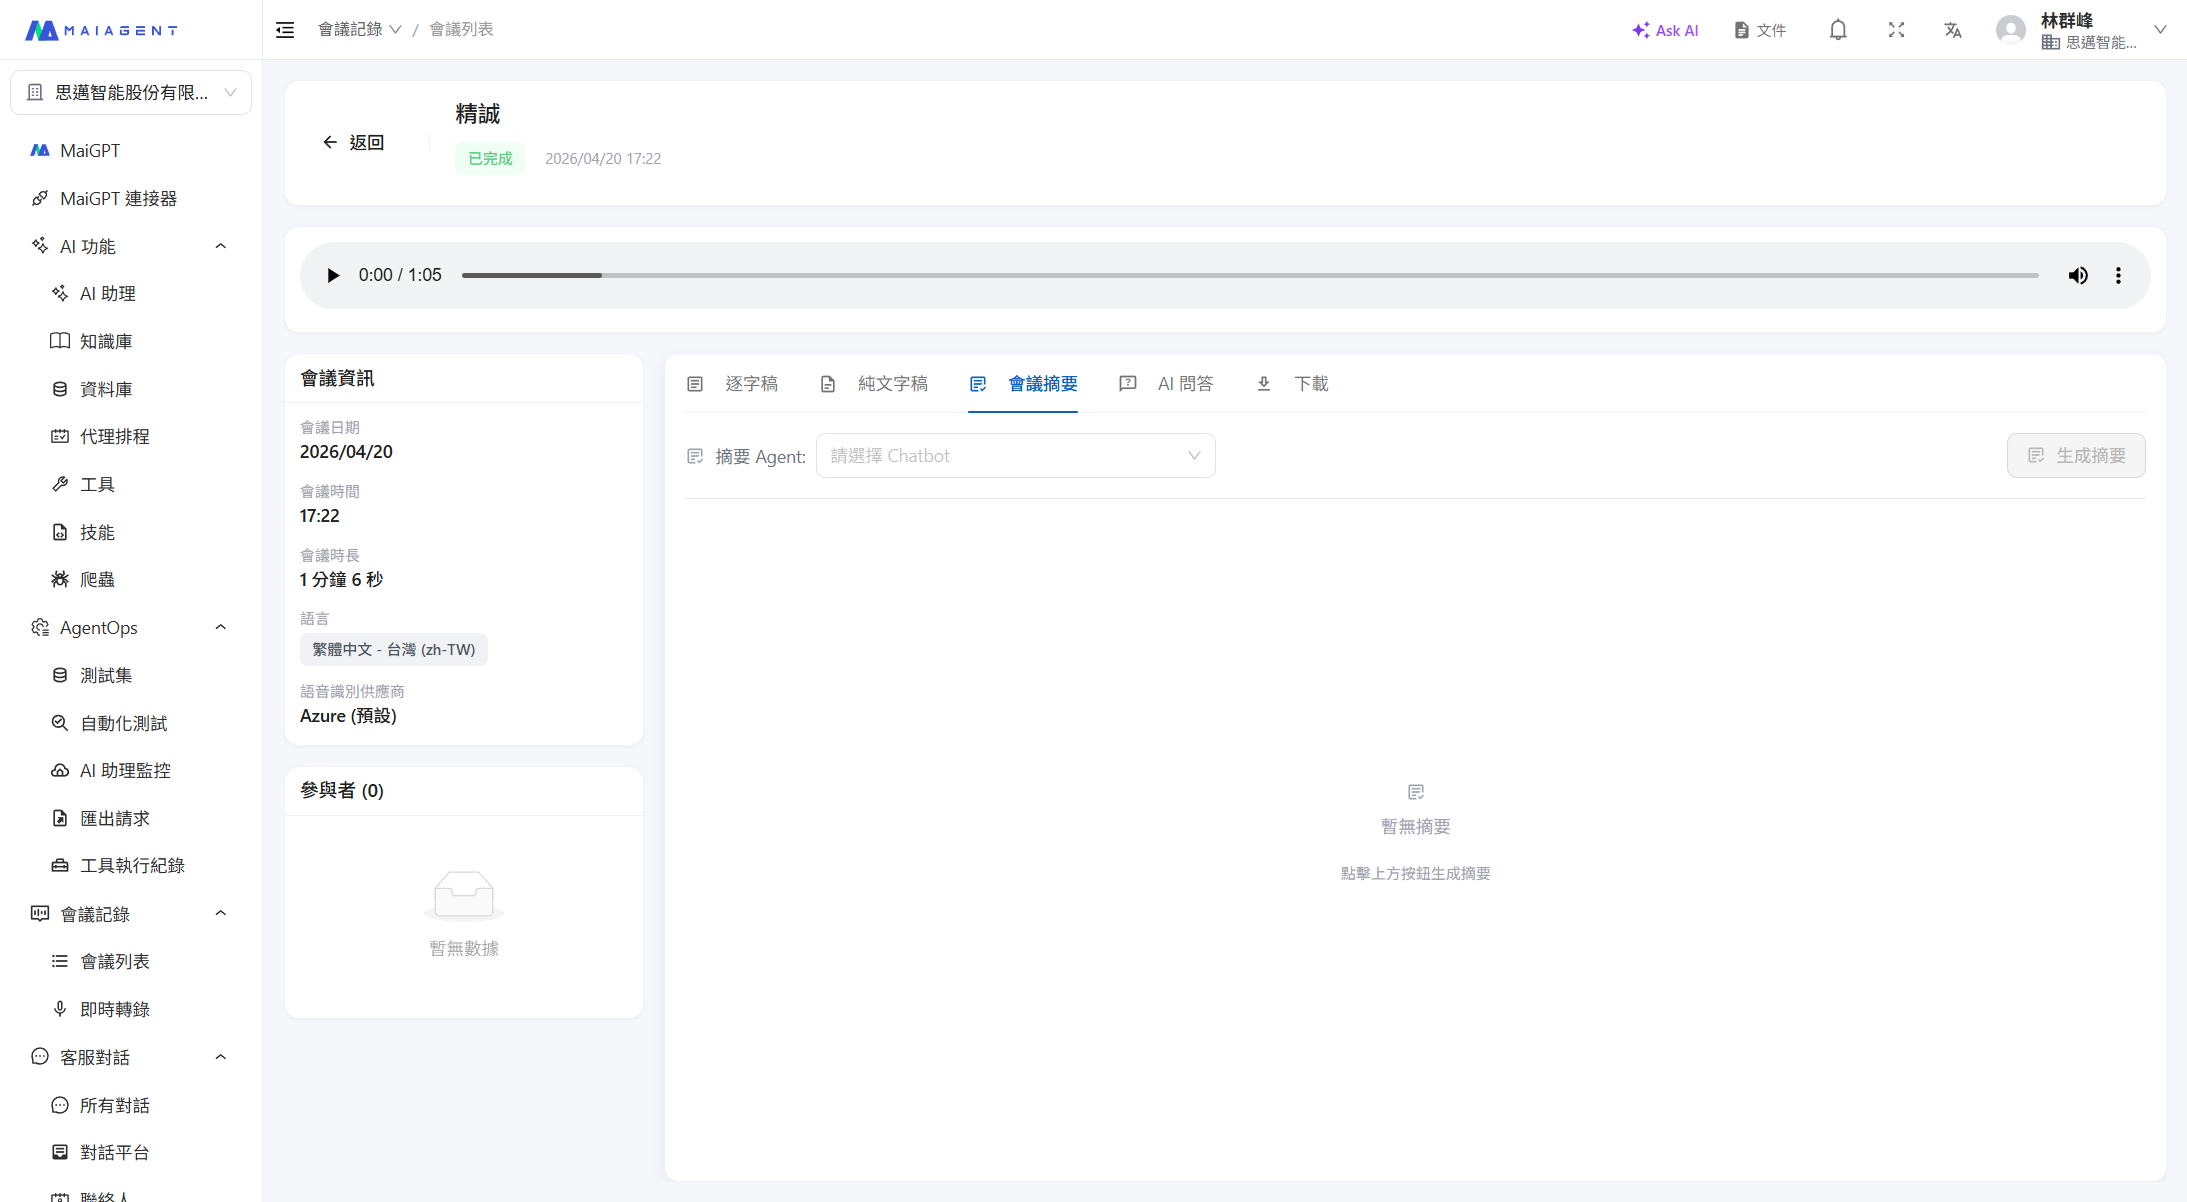
Task: Seek along the audio progress bar
Action: click(x=1250, y=275)
